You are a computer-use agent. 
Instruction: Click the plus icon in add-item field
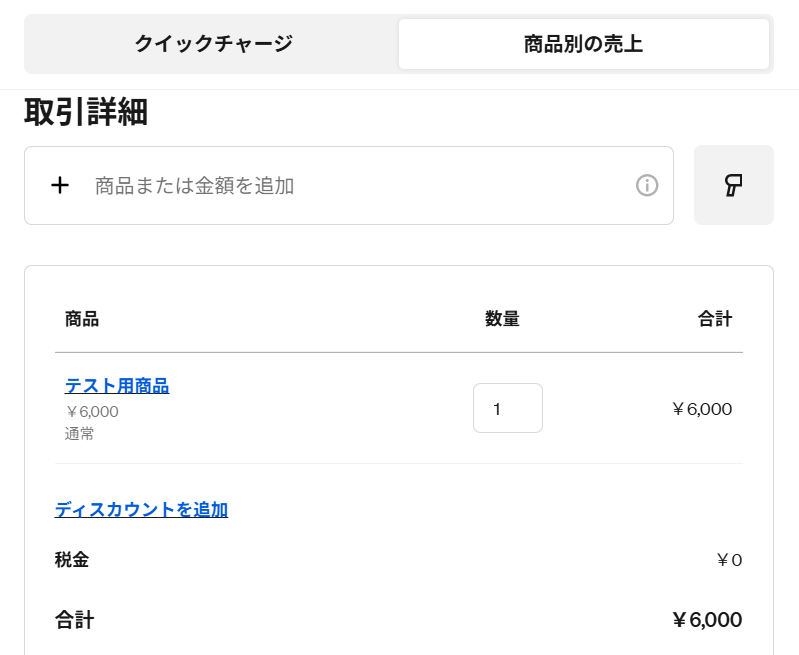pyautogui.click(x=60, y=186)
